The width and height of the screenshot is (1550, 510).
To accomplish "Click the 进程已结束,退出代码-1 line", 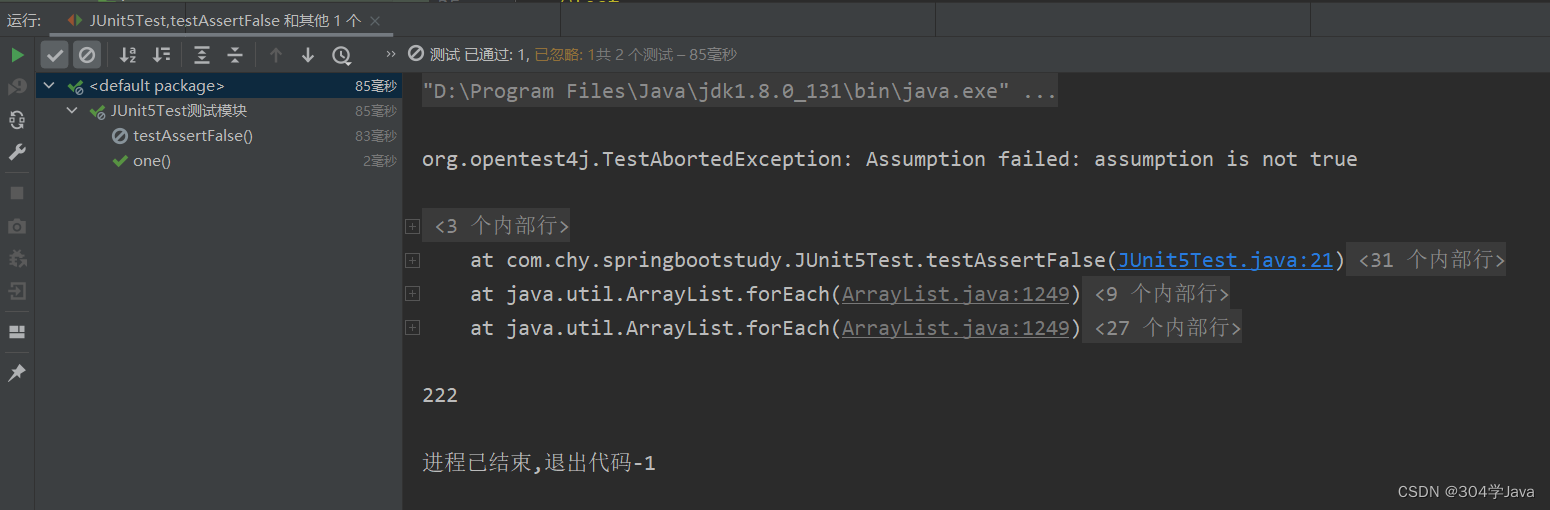I will click(x=539, y=463).
